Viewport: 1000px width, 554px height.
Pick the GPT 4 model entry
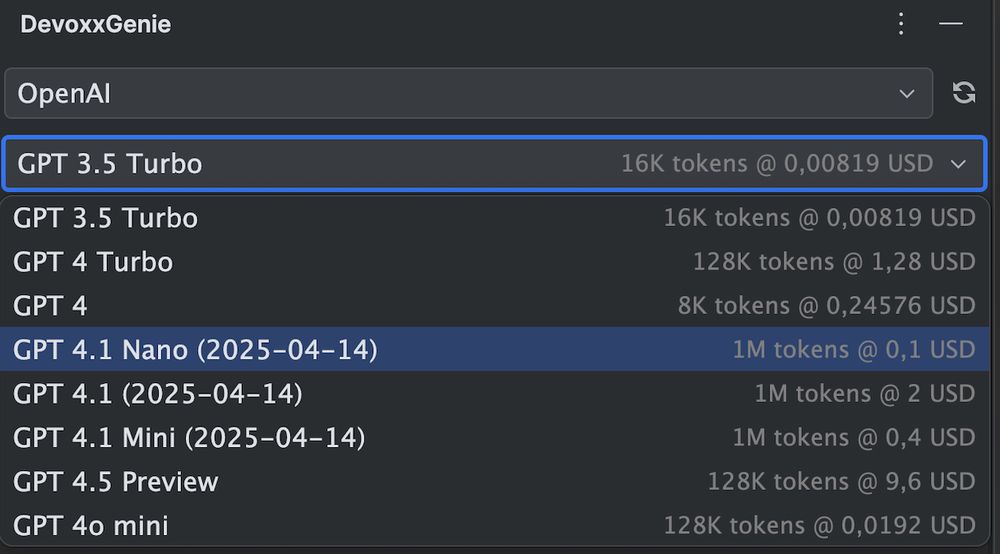coord(494,305)
